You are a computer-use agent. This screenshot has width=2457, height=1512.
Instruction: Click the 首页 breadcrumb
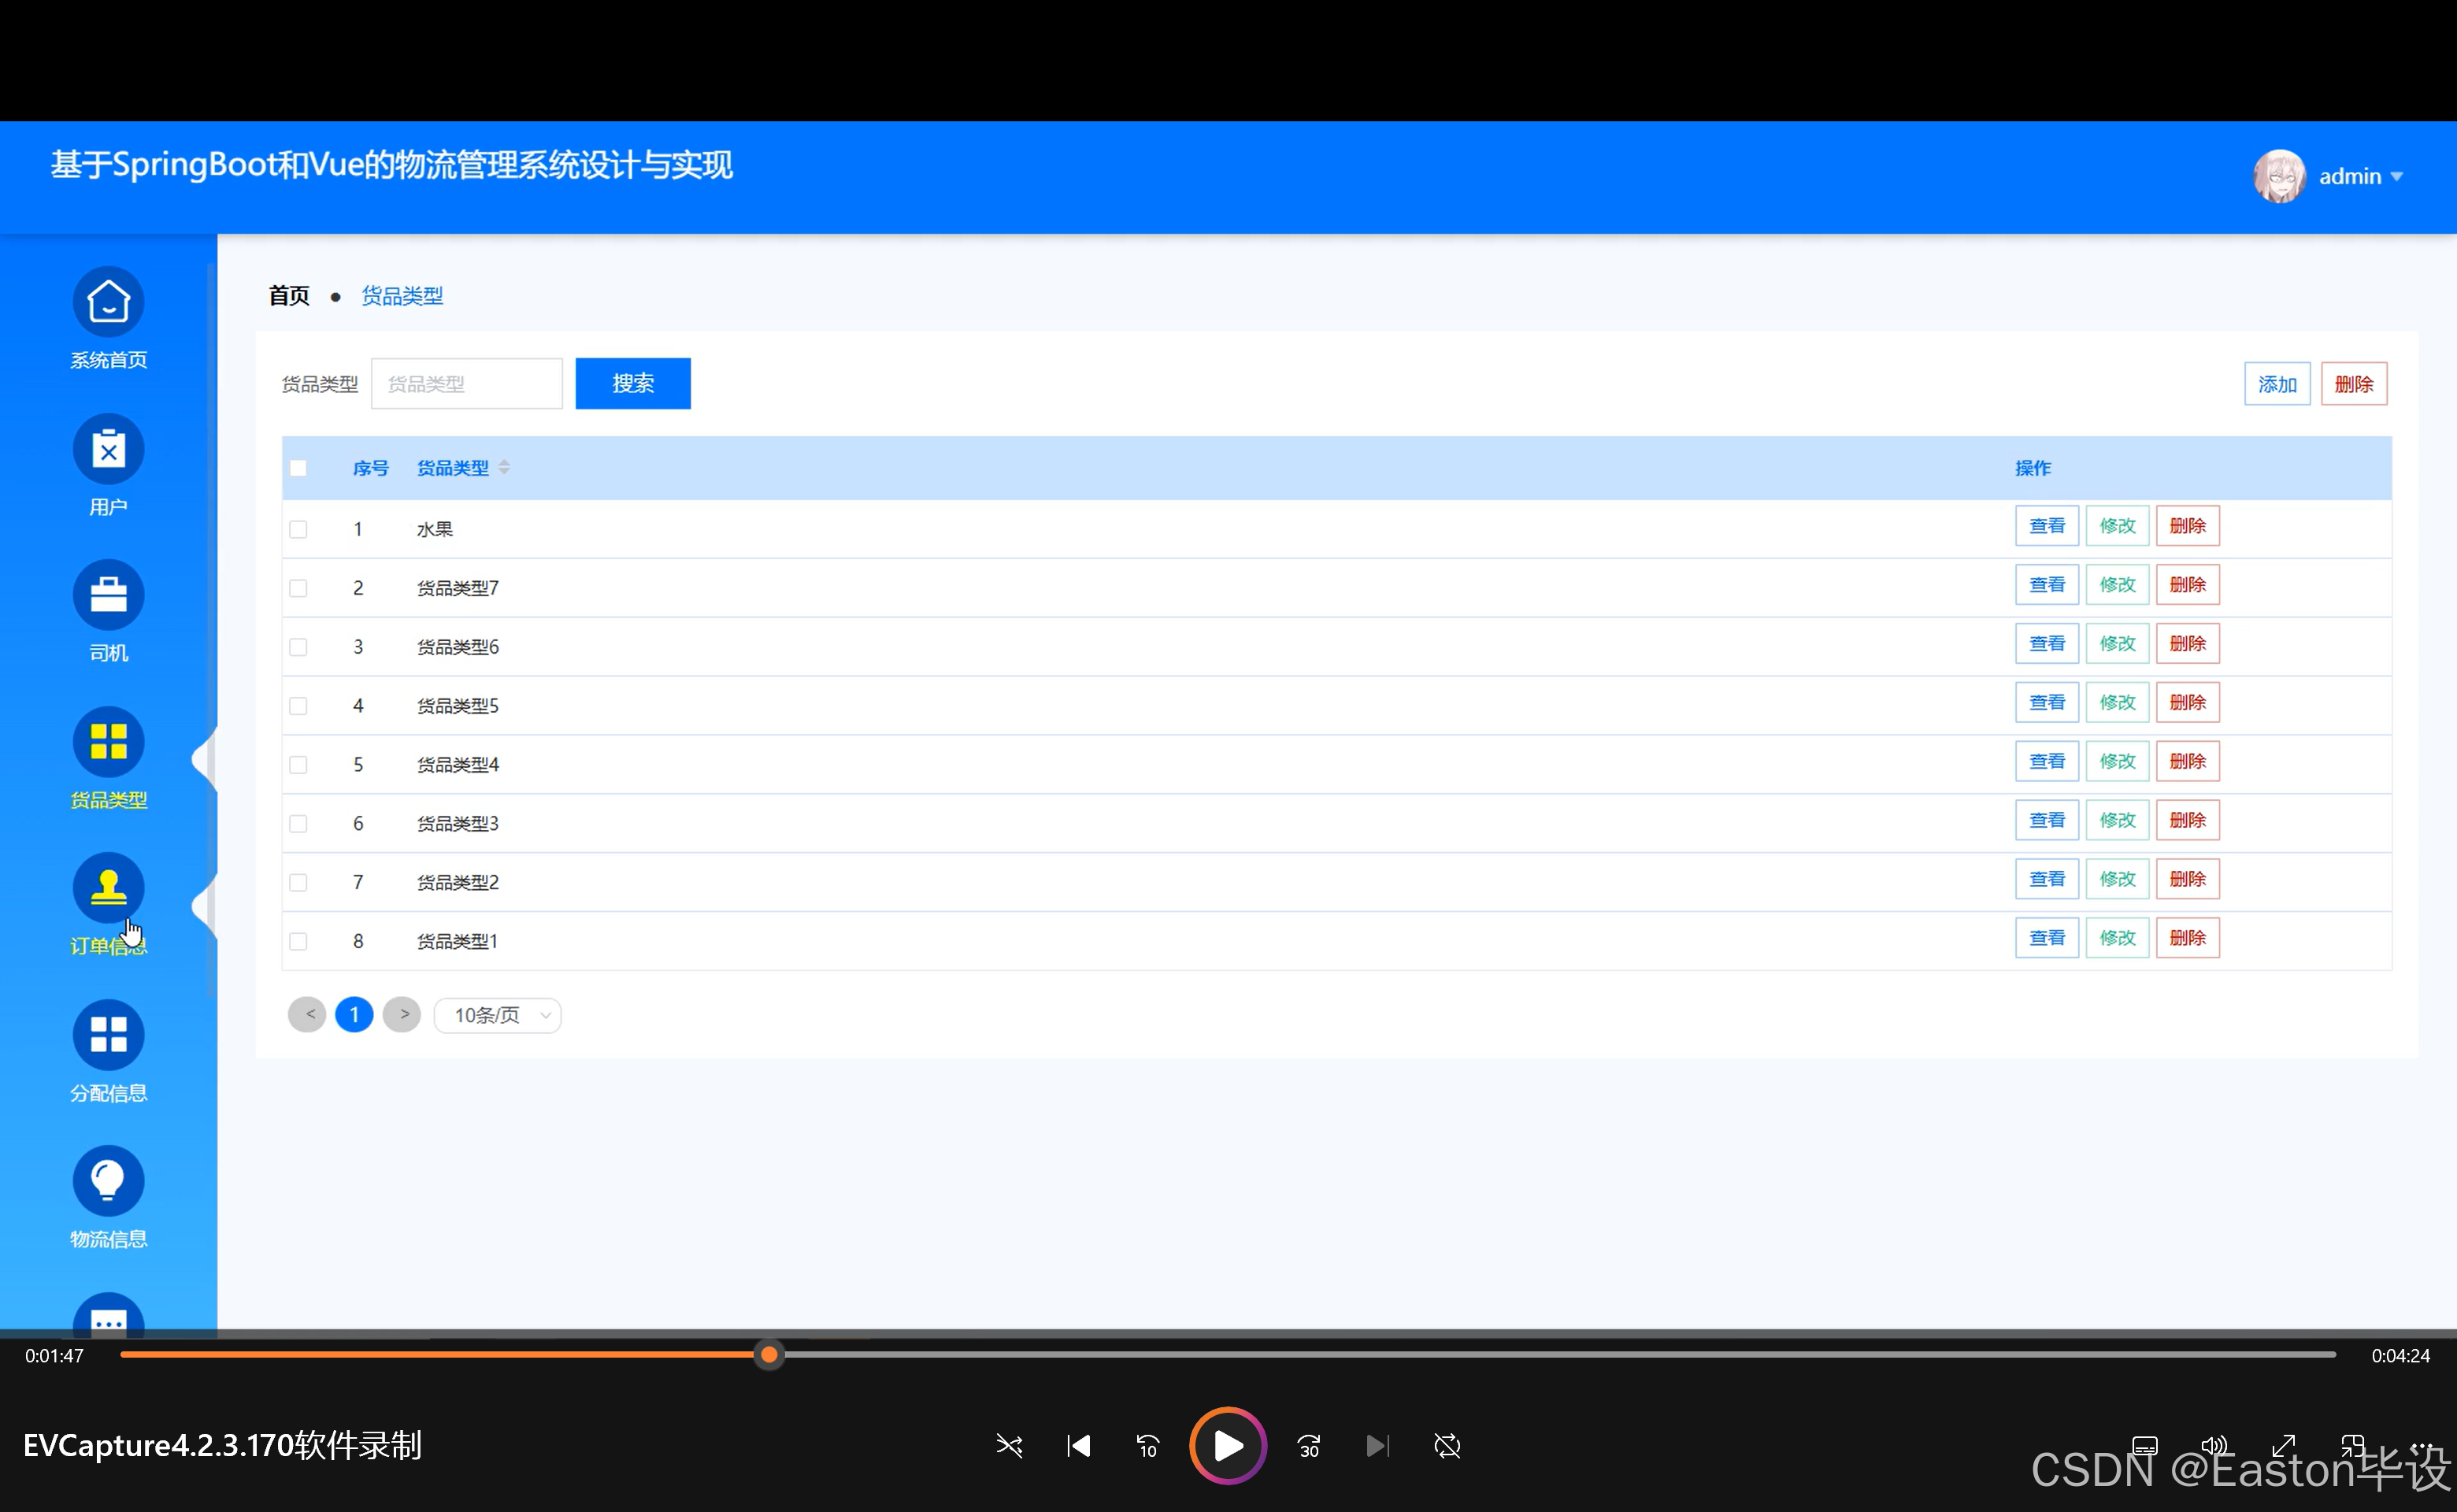(x=289, y=296)
